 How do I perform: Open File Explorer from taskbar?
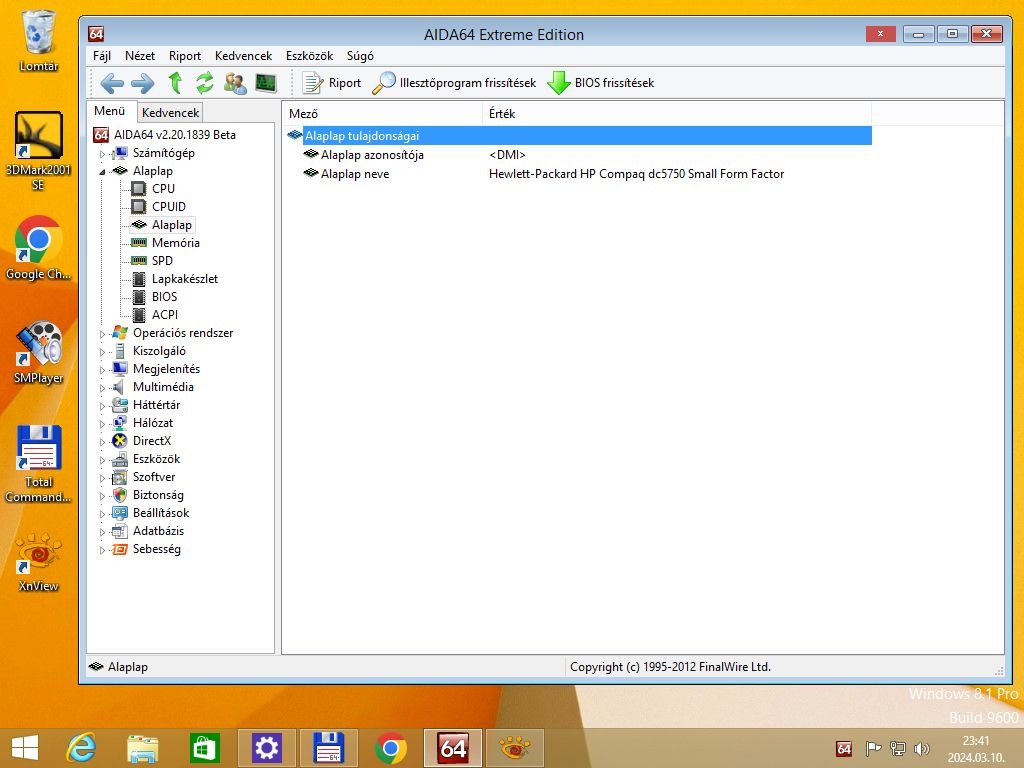pos(142,748)
